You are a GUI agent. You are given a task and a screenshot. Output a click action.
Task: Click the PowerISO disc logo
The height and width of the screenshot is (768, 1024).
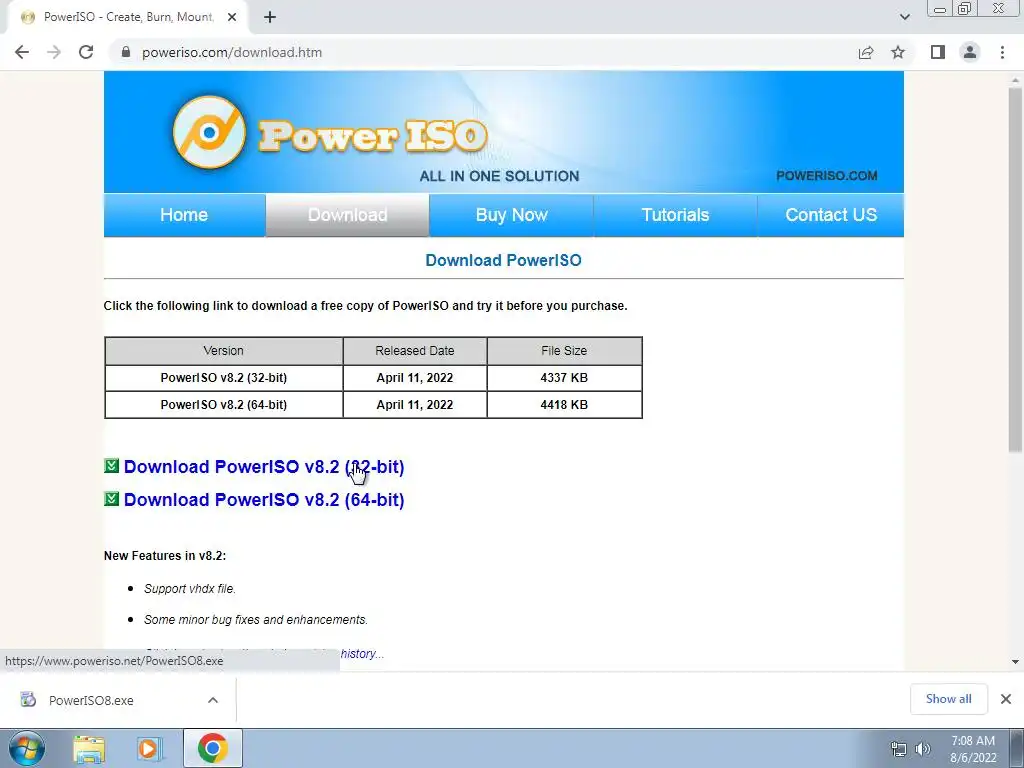tap(209, 132)
